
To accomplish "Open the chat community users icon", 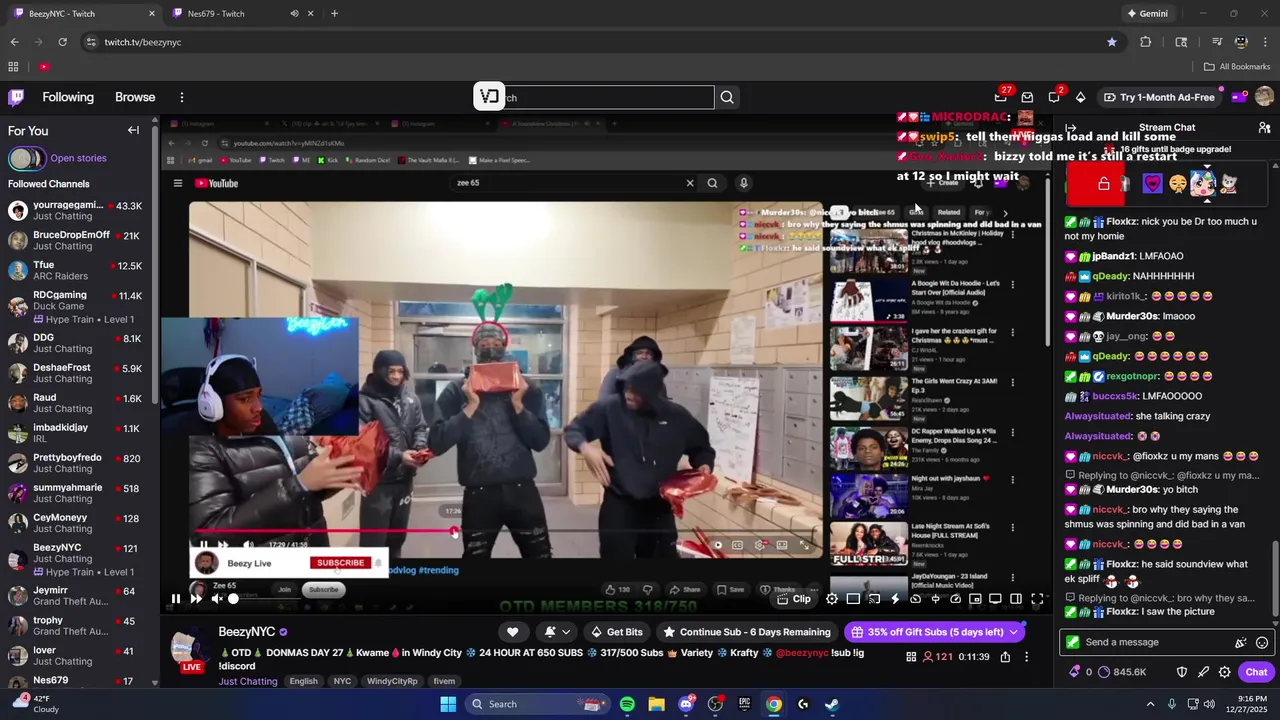I will (x=1264, y=128).
